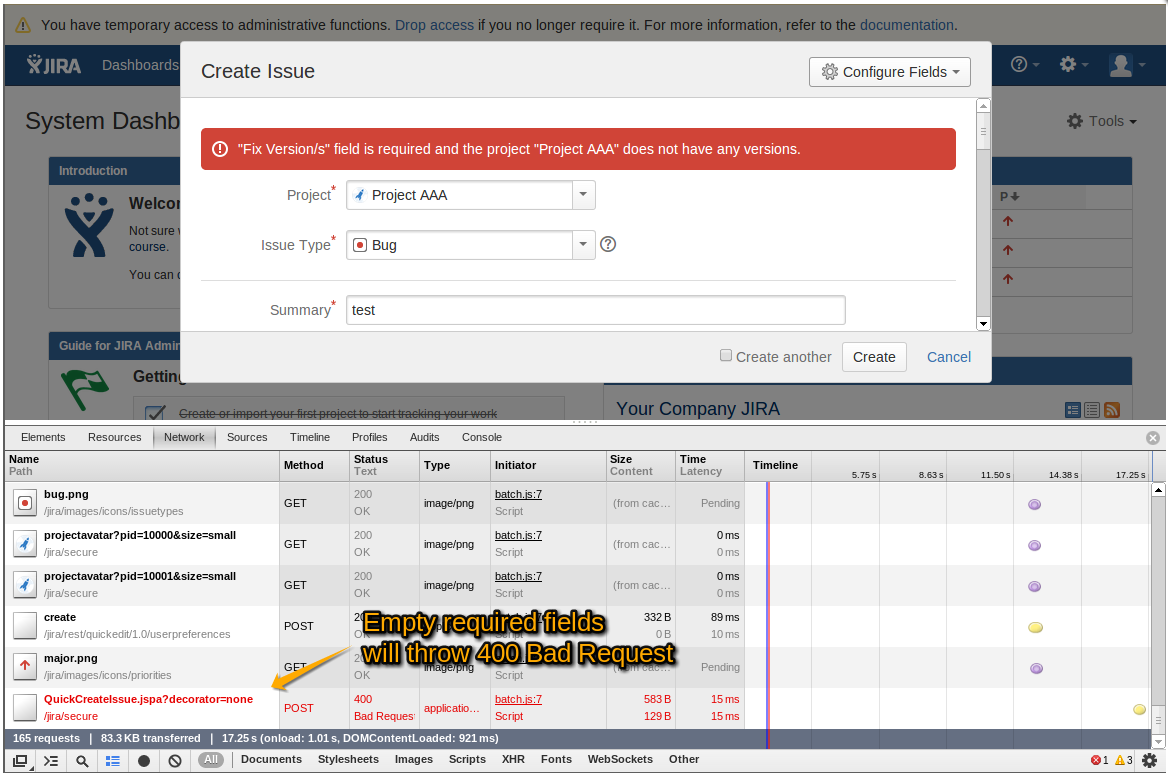Click the warning triangle icon in top banner
This screenshot has height=777, width=1168.
tap(23, 25)
